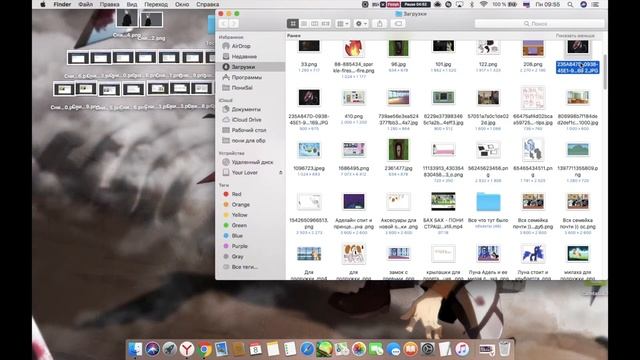Select the 2361477.jpg file
The width and height of the screenshot is (640, 360).
(398, 149)
